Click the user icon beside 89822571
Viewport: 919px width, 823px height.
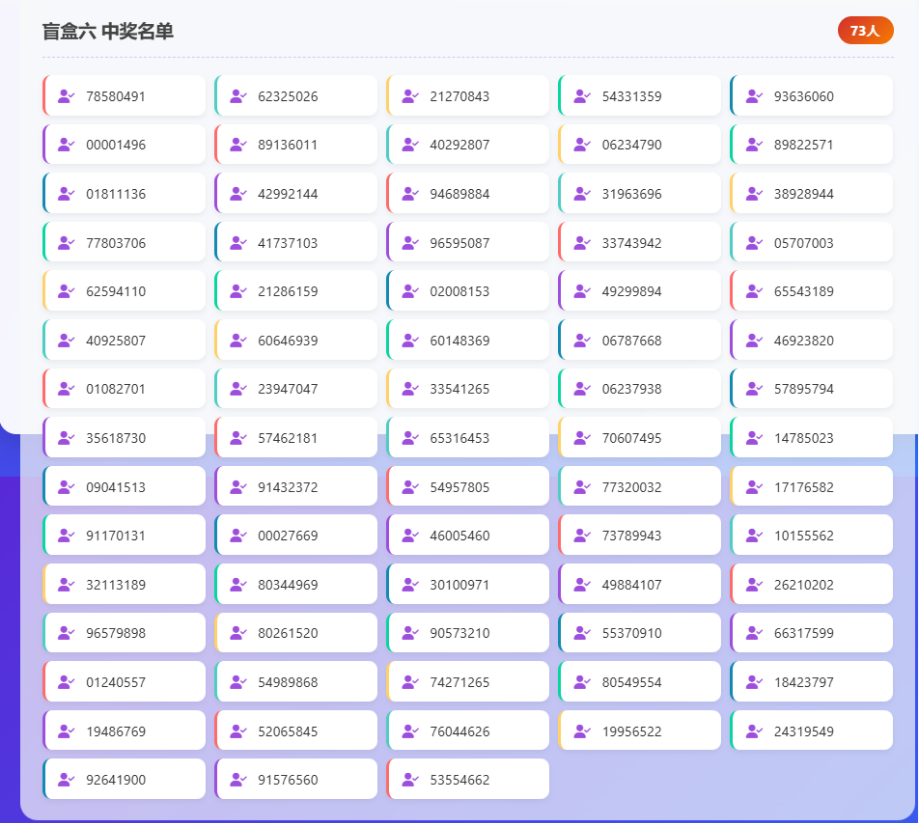[x=754, y=145]
